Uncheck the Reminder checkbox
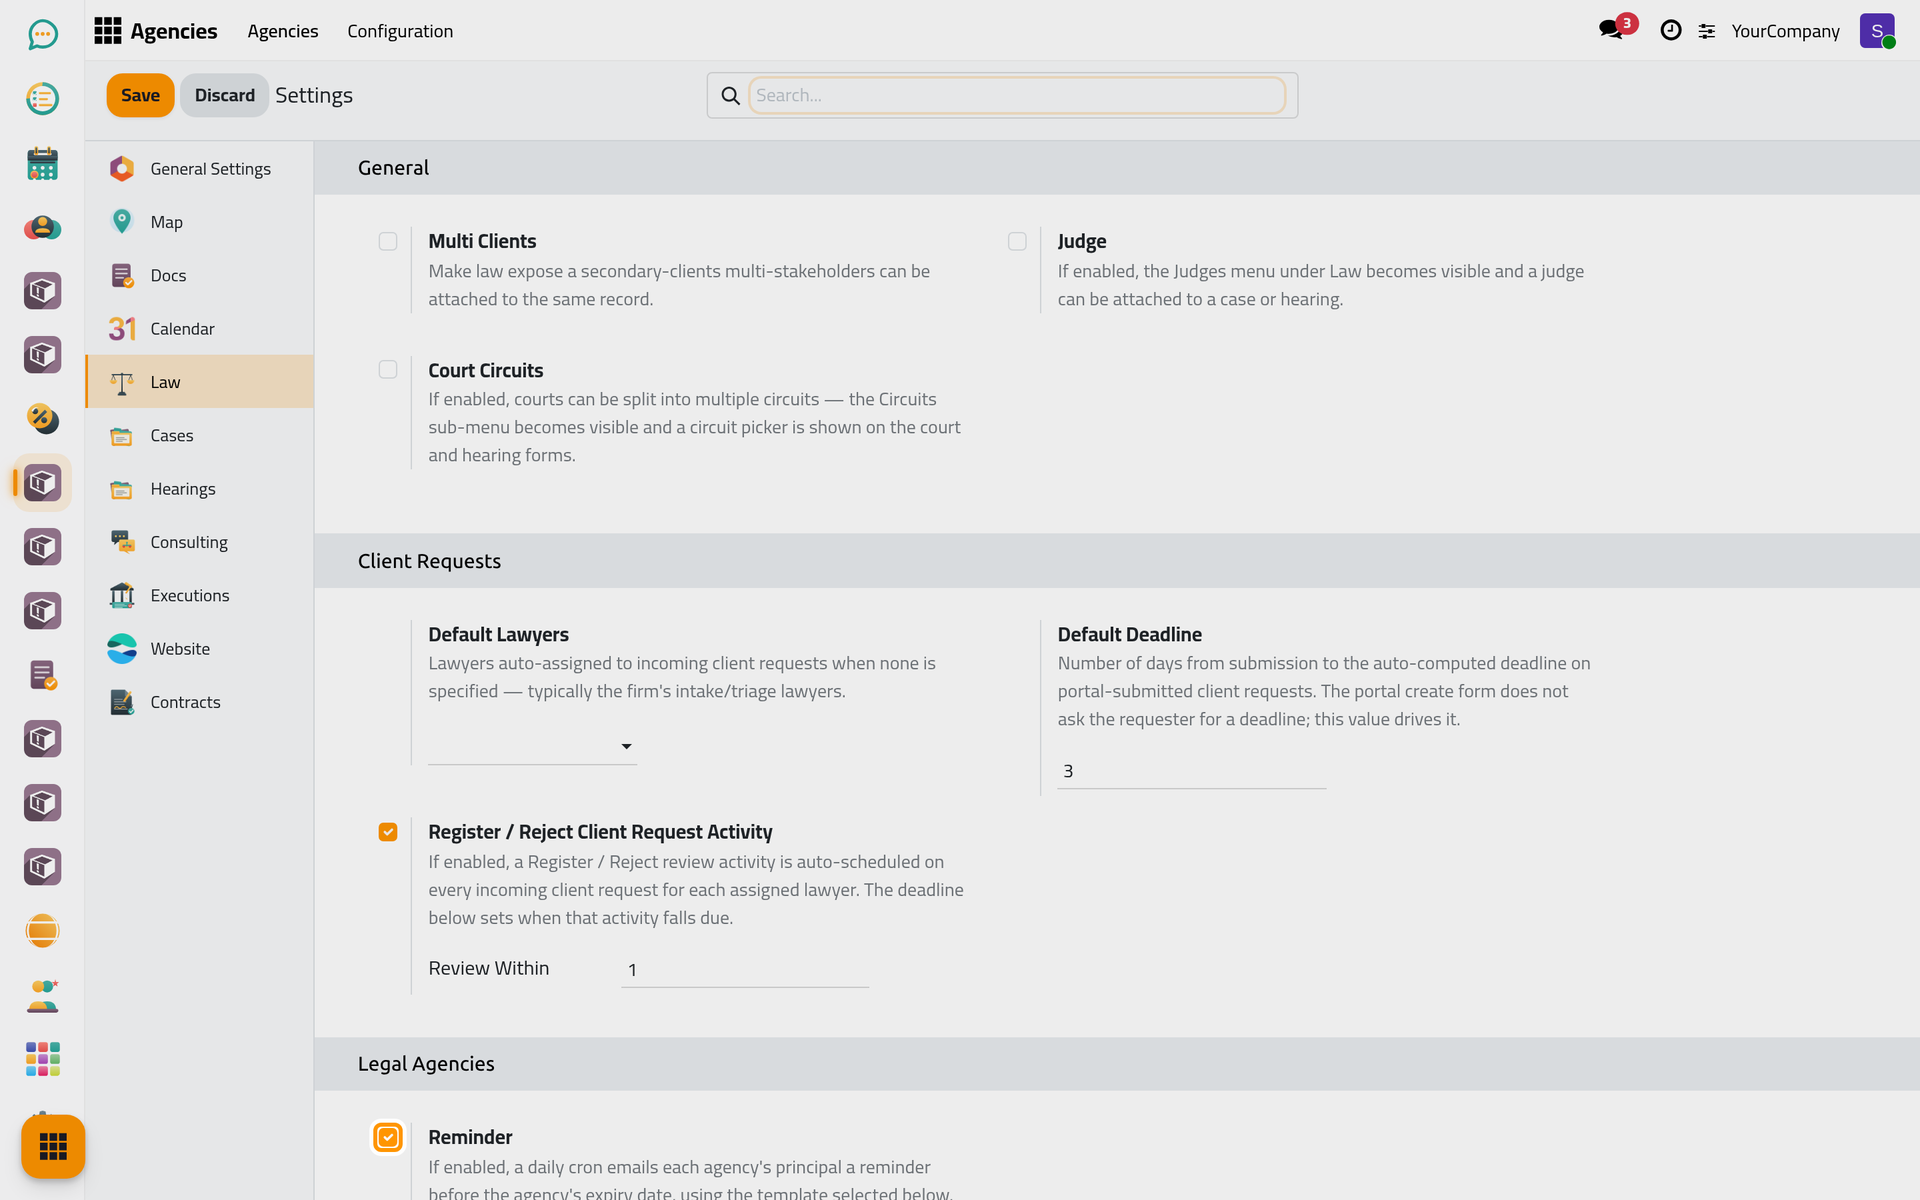This screenshot has height=1200, width=1920. [x=388, y=1137]
